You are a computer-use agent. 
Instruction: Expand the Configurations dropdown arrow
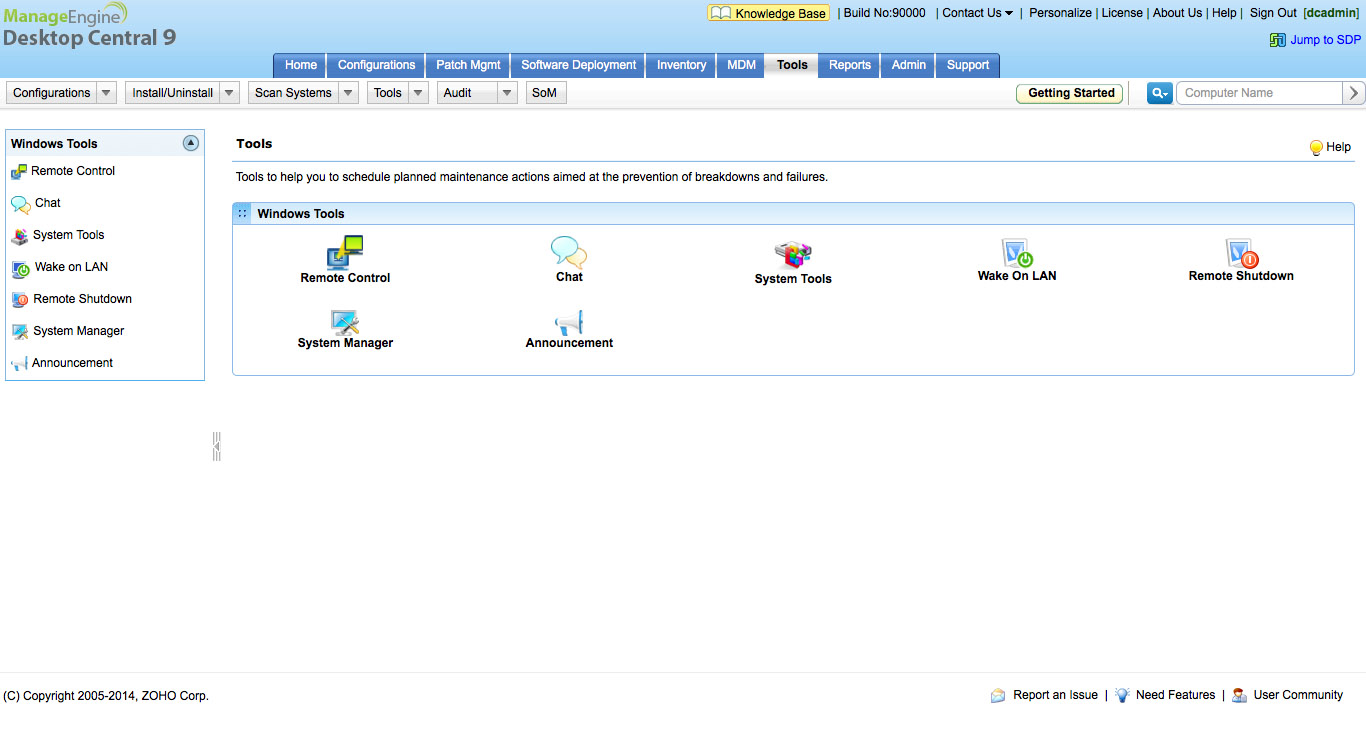pyautogui.click(x=107, y=93)
